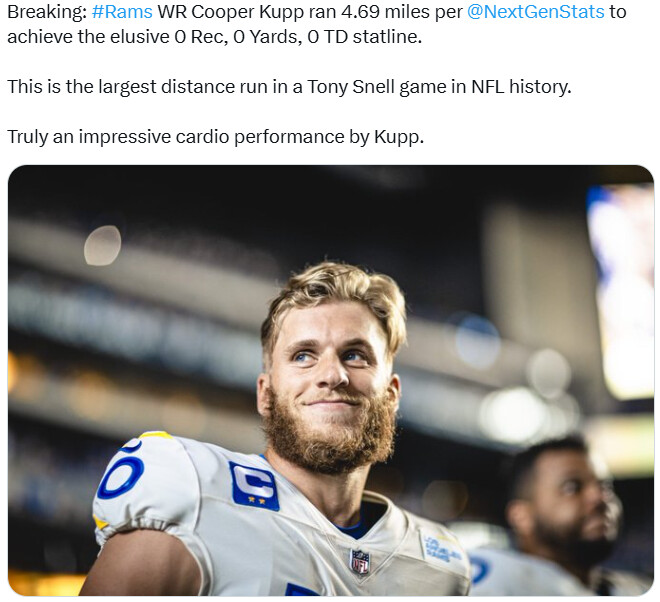The height and width of the screenshot is (602, 660).
Task: Click the captain C patch on jersey
Action: click(x=254, y=486)
